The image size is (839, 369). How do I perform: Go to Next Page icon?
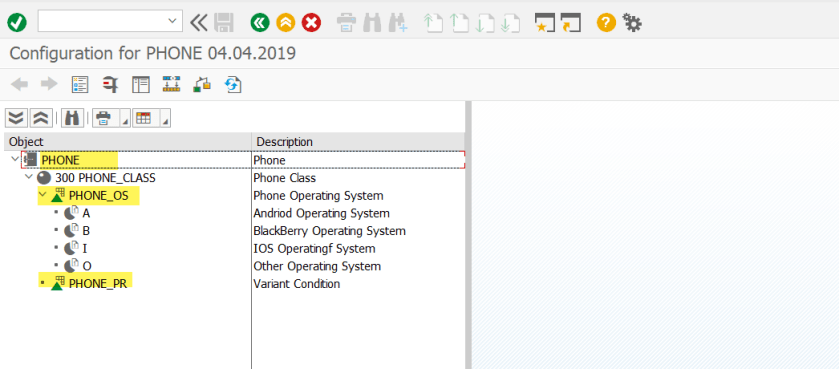tap(484, 23)
